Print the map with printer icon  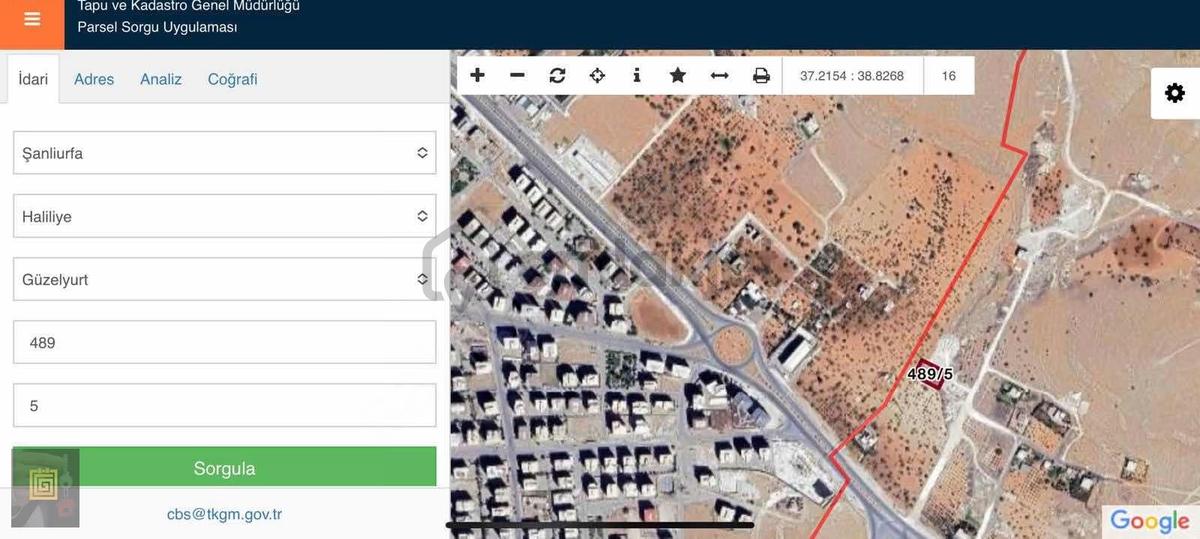tap(761, 75)
